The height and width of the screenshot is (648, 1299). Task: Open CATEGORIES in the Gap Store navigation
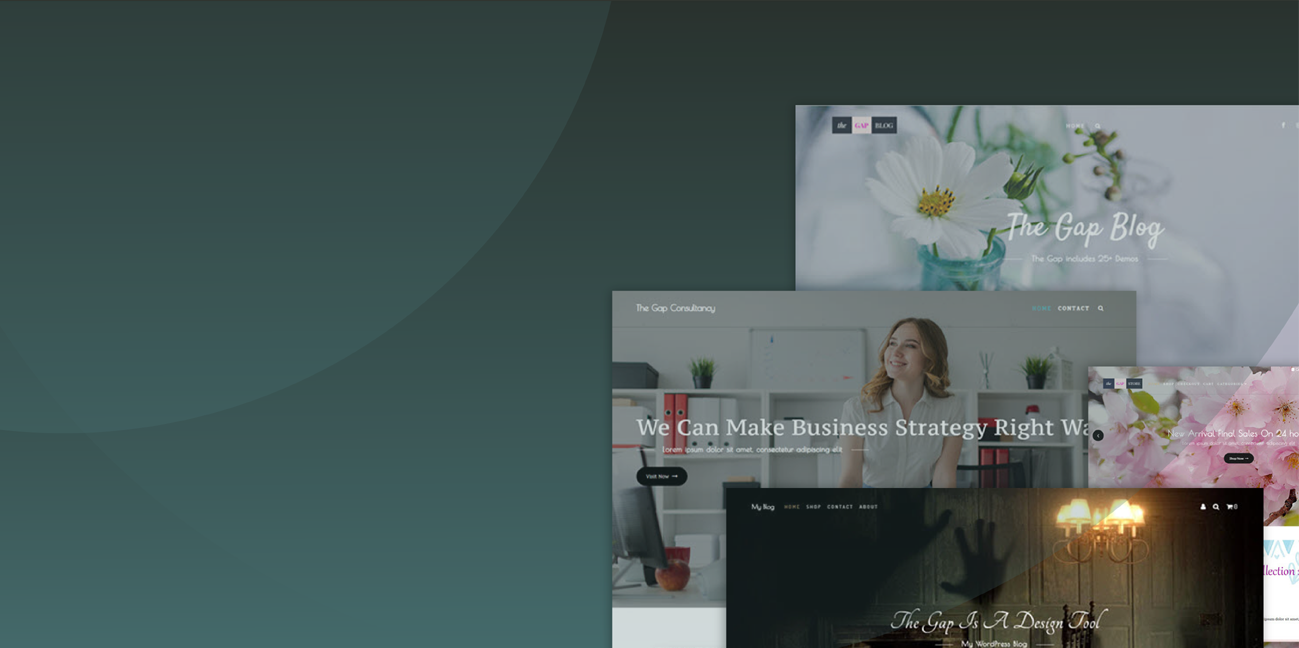point(1230,383)
